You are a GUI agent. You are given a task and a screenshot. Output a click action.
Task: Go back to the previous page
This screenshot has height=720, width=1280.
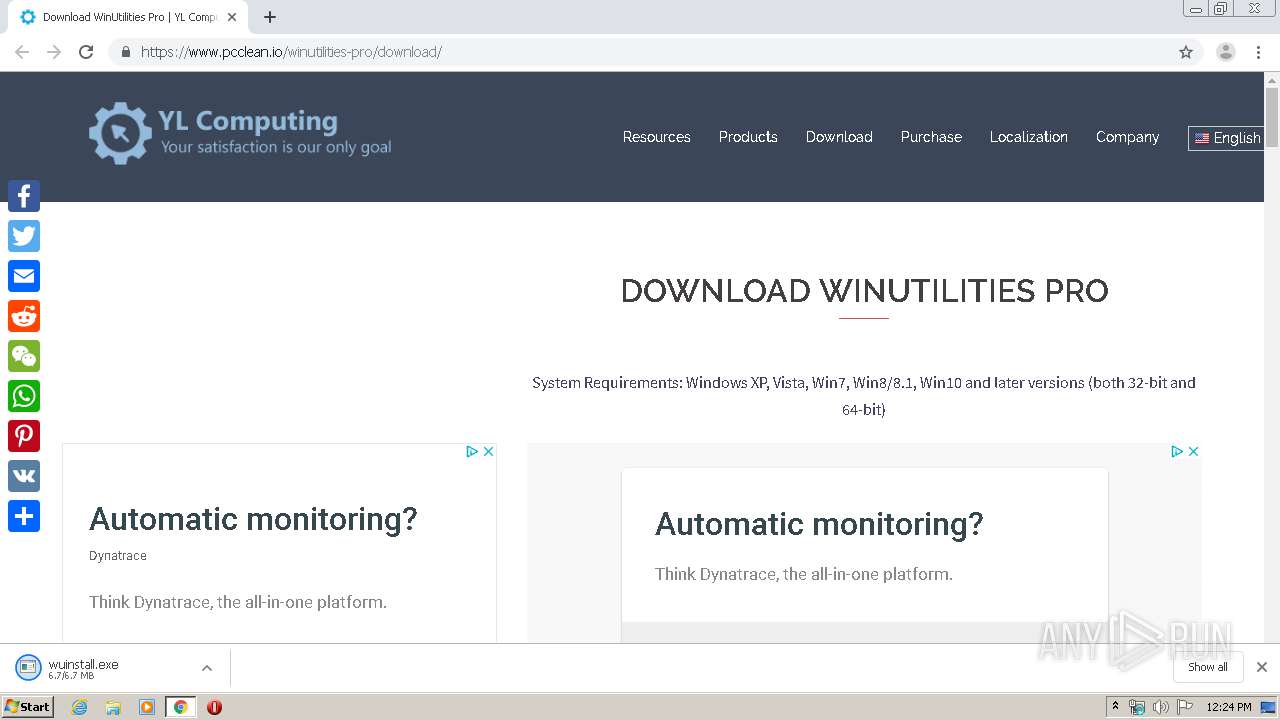[22, 52]
